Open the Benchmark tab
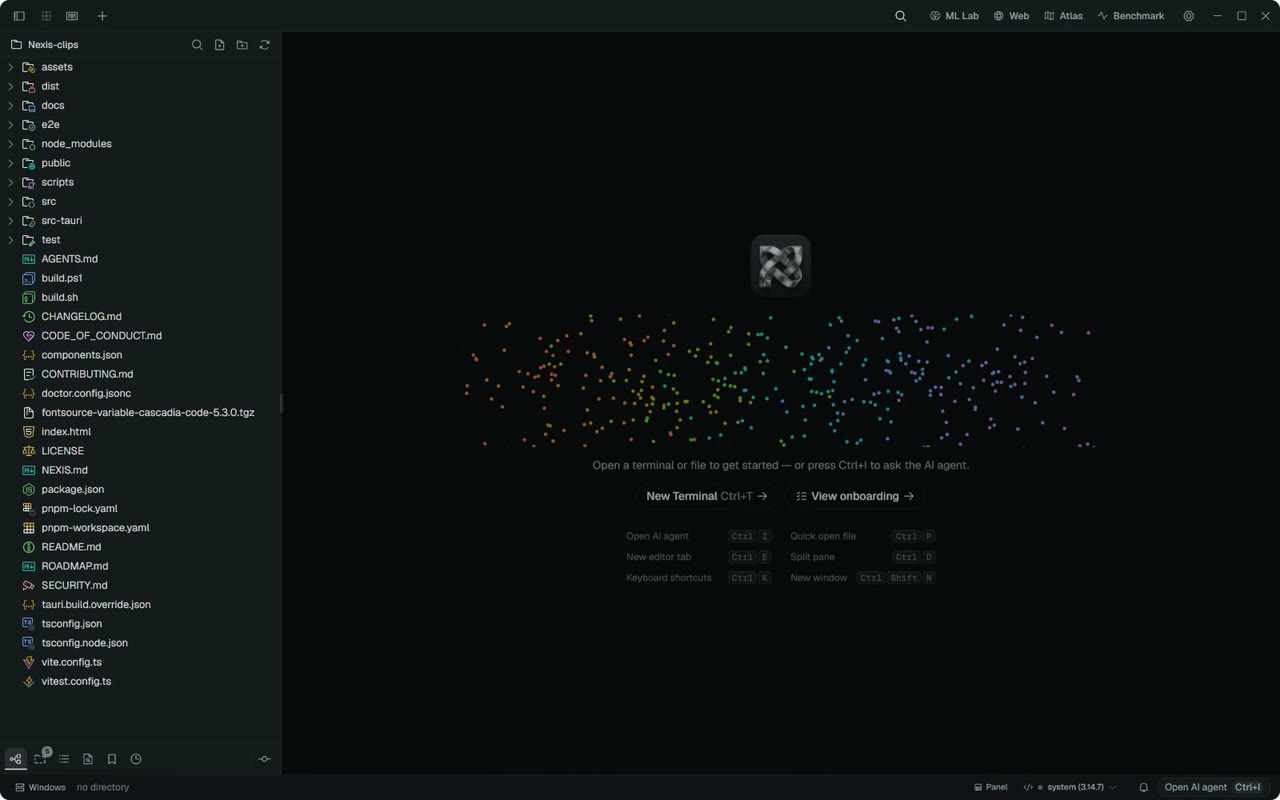1280x800 pixels. 1131,16
